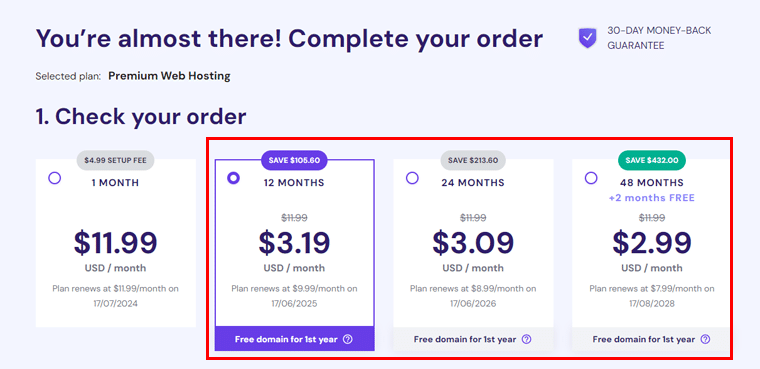Click the $4.99 setup fee badge

[x=115, y=160]
